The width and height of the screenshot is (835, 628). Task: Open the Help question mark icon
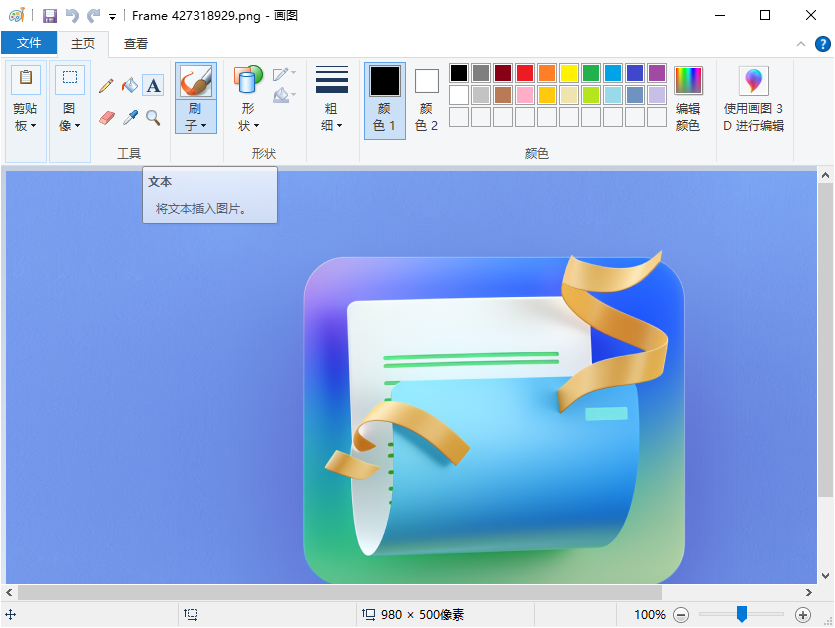(x=821, y=44)
